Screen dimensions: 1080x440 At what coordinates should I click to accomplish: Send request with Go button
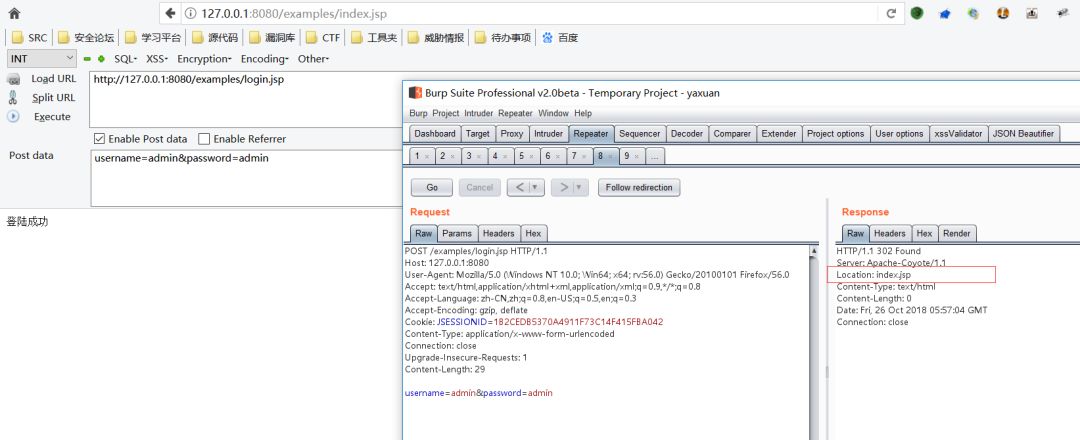point(432,187)
